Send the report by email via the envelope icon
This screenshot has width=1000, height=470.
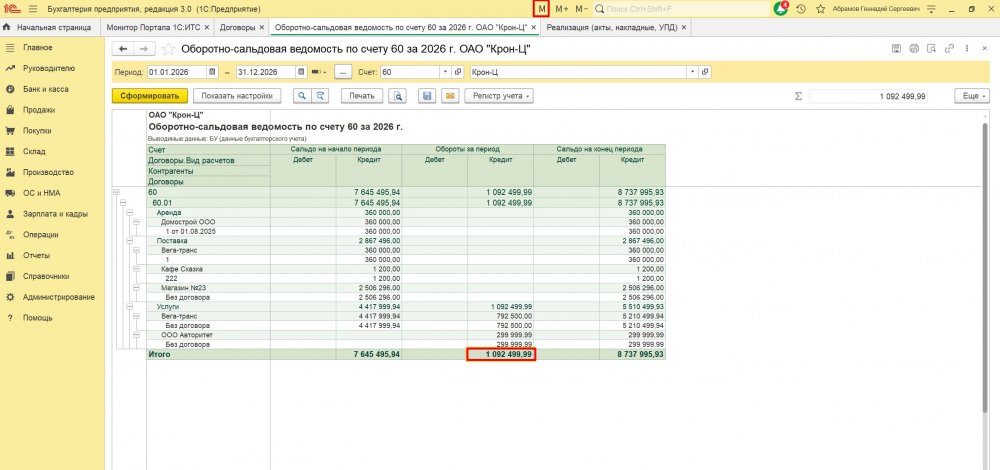click(x=450, y=96)
